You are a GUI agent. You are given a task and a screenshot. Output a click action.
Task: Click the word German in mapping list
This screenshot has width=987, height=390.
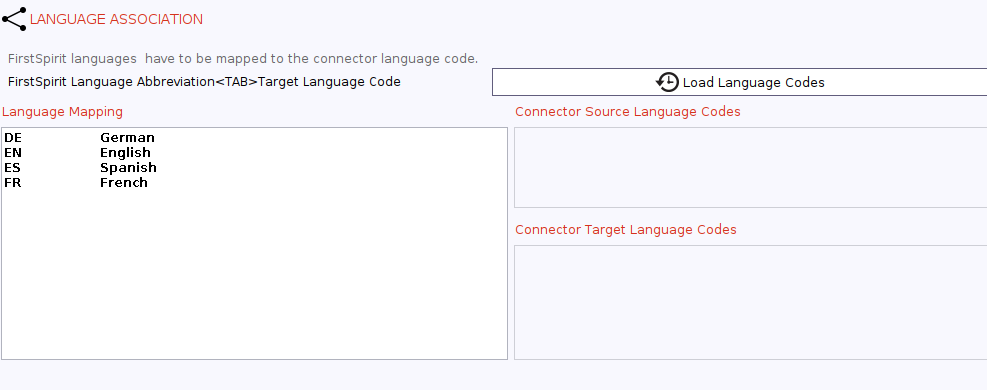point(127,137)
